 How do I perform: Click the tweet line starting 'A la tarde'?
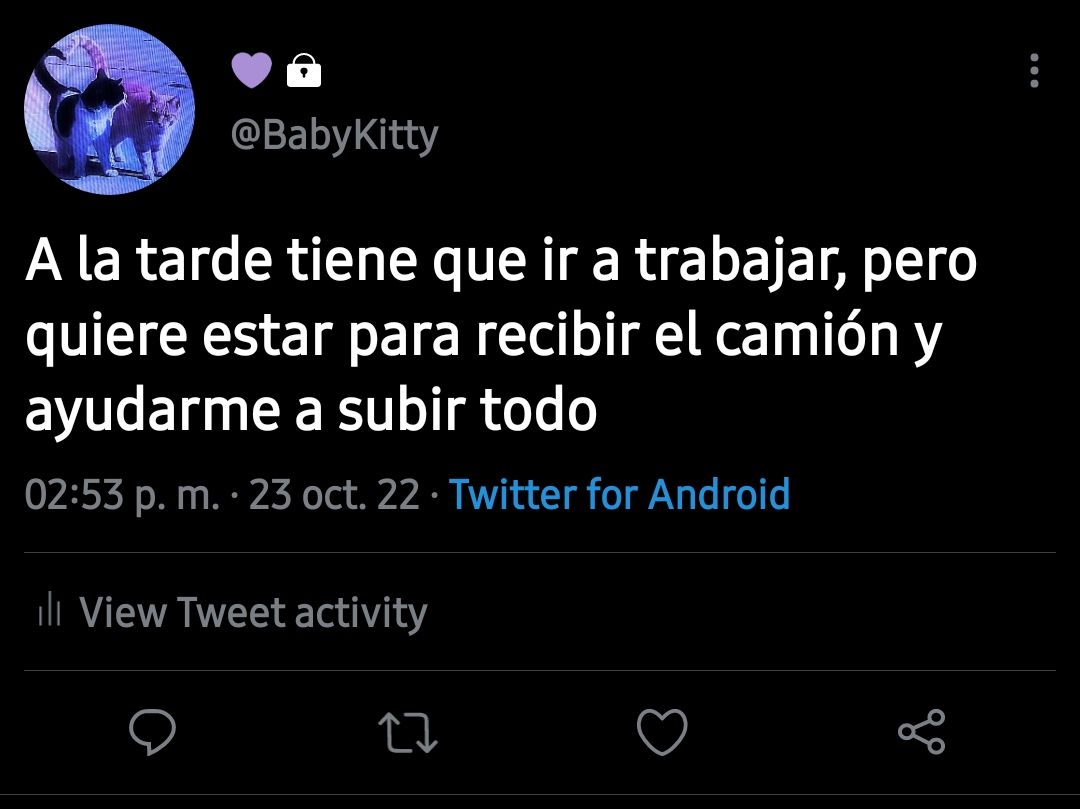point(501,262)
